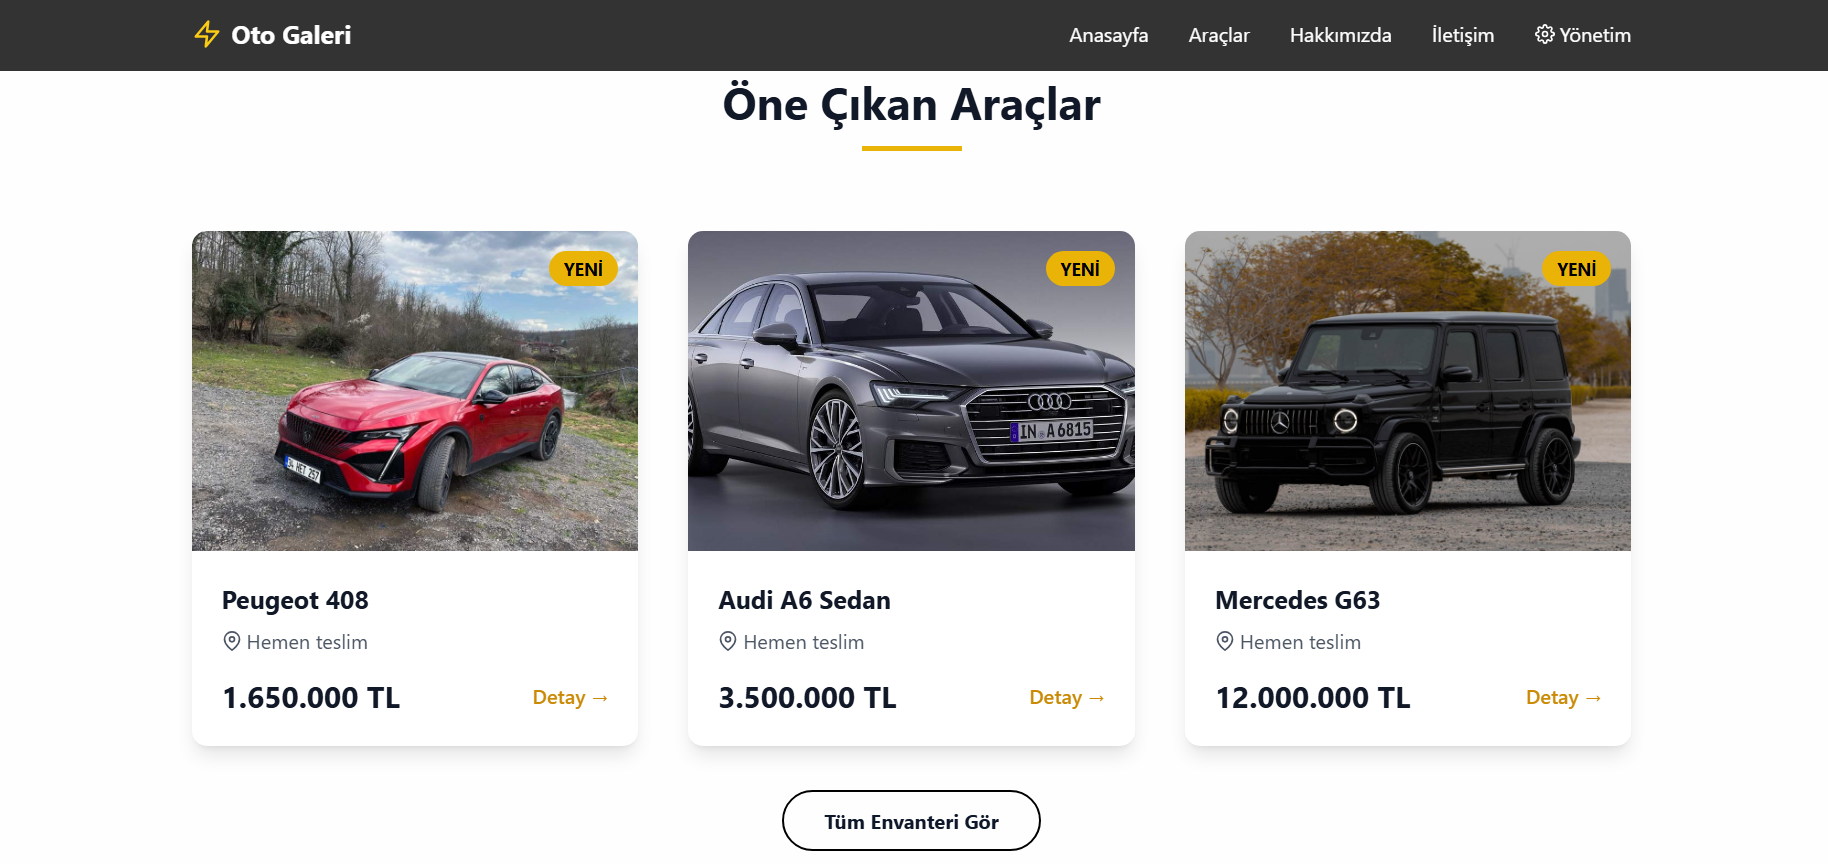Click the location pin under Mercedes G63
Screen dimensions: 1828x864
pyautogui.click(x=1224, y=641)
